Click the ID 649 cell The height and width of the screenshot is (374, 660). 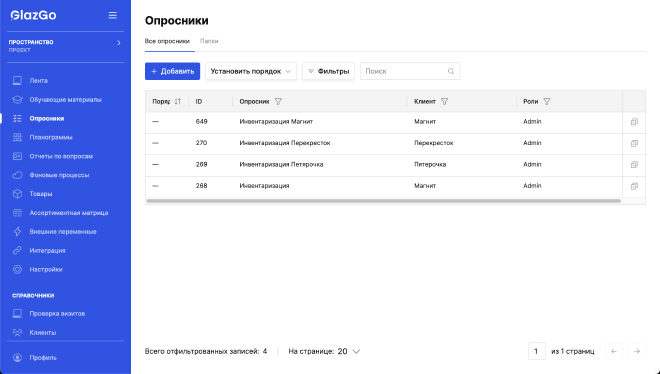pos(202,122)
